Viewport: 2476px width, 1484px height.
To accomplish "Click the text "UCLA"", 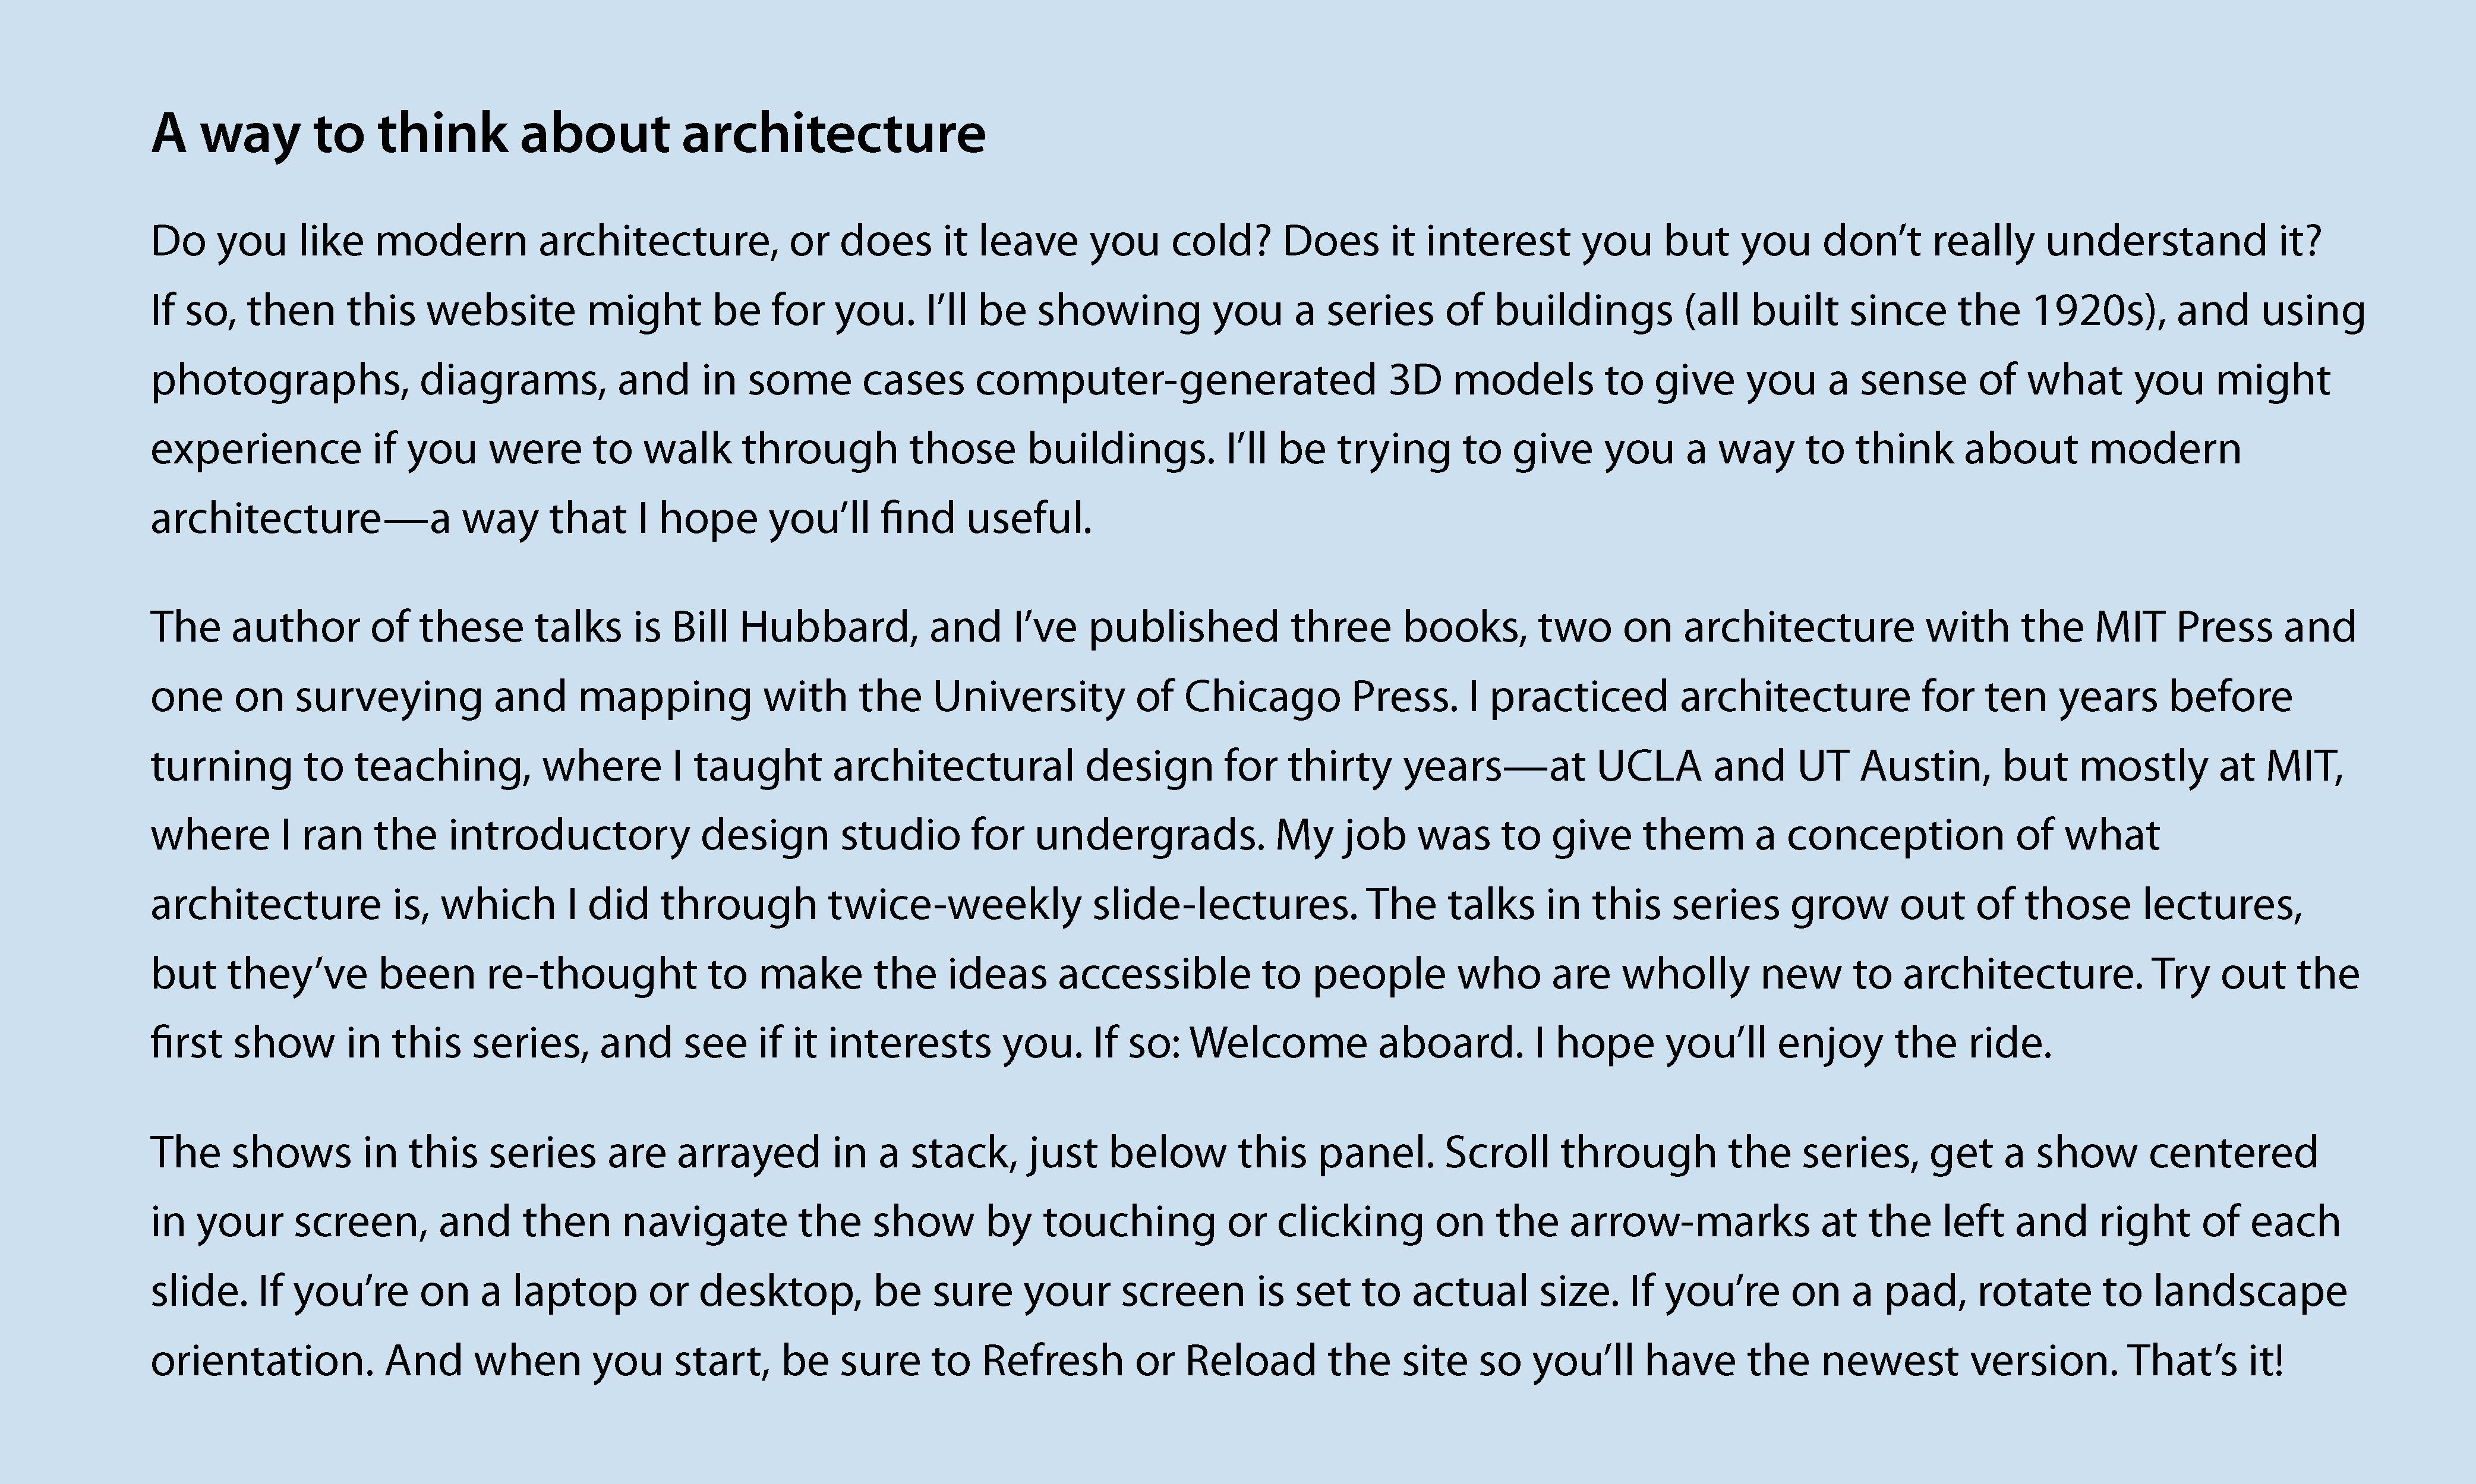I will (1648, 766).
